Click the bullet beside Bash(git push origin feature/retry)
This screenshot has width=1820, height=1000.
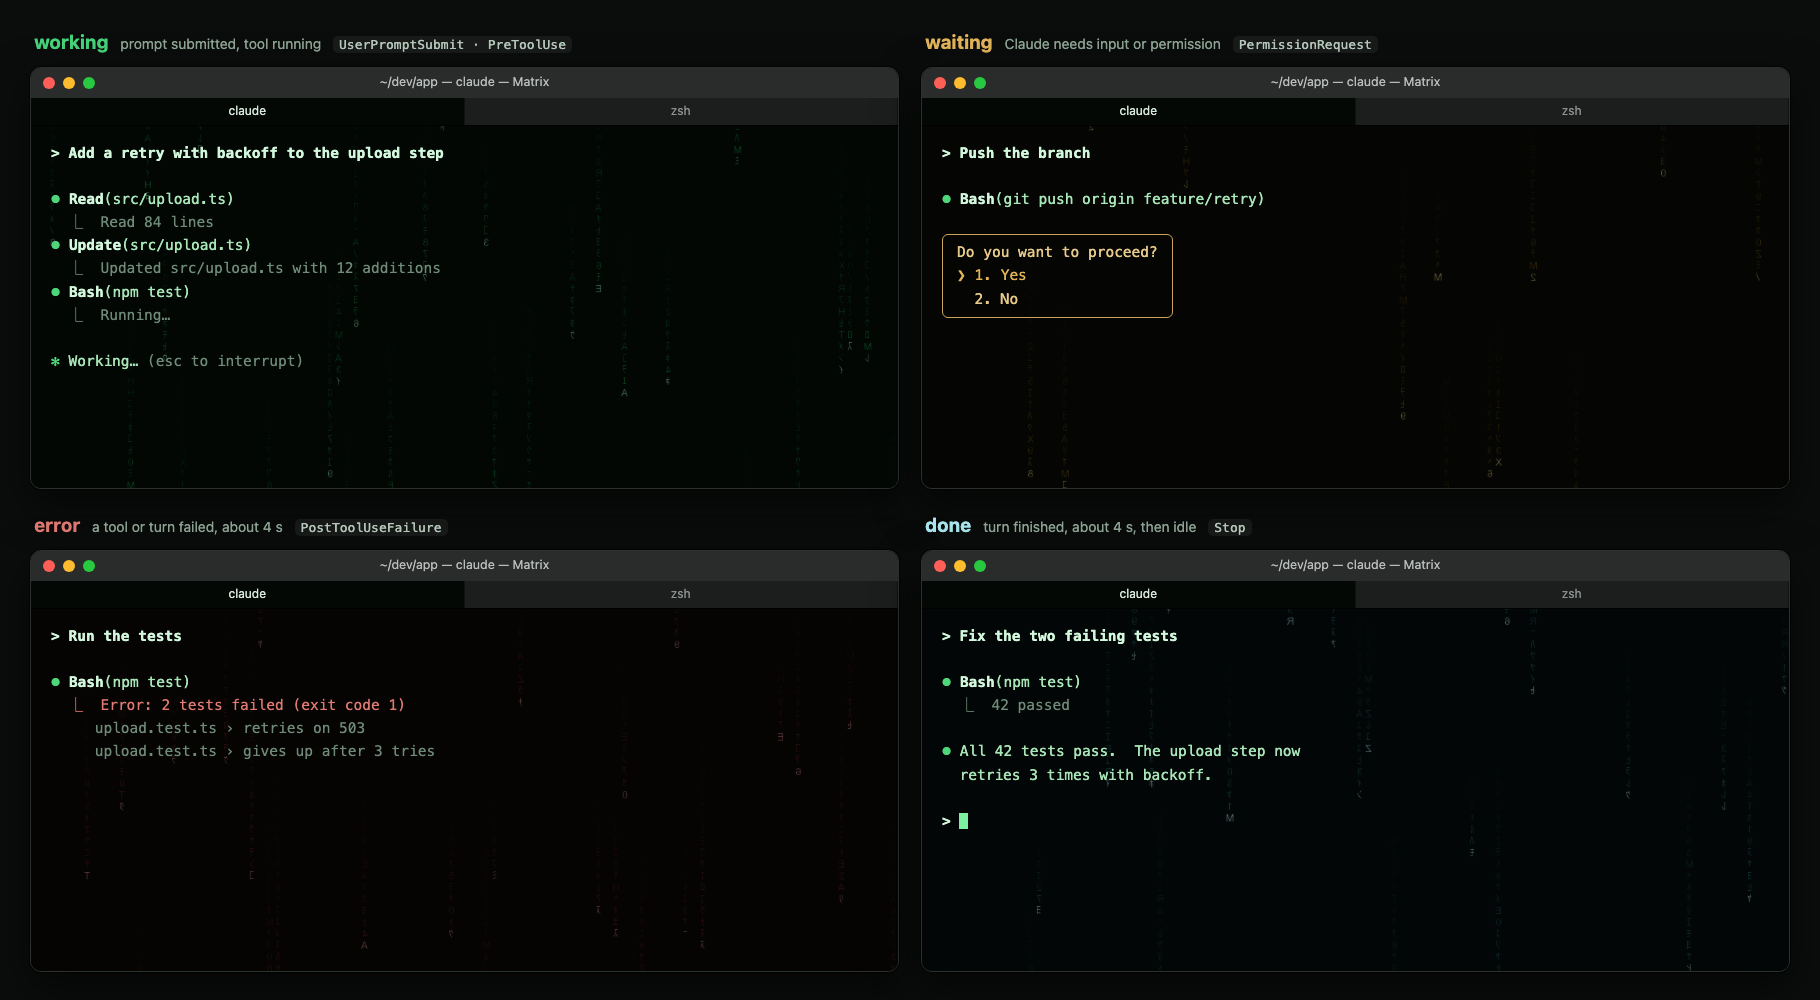(x=947, y=199)
